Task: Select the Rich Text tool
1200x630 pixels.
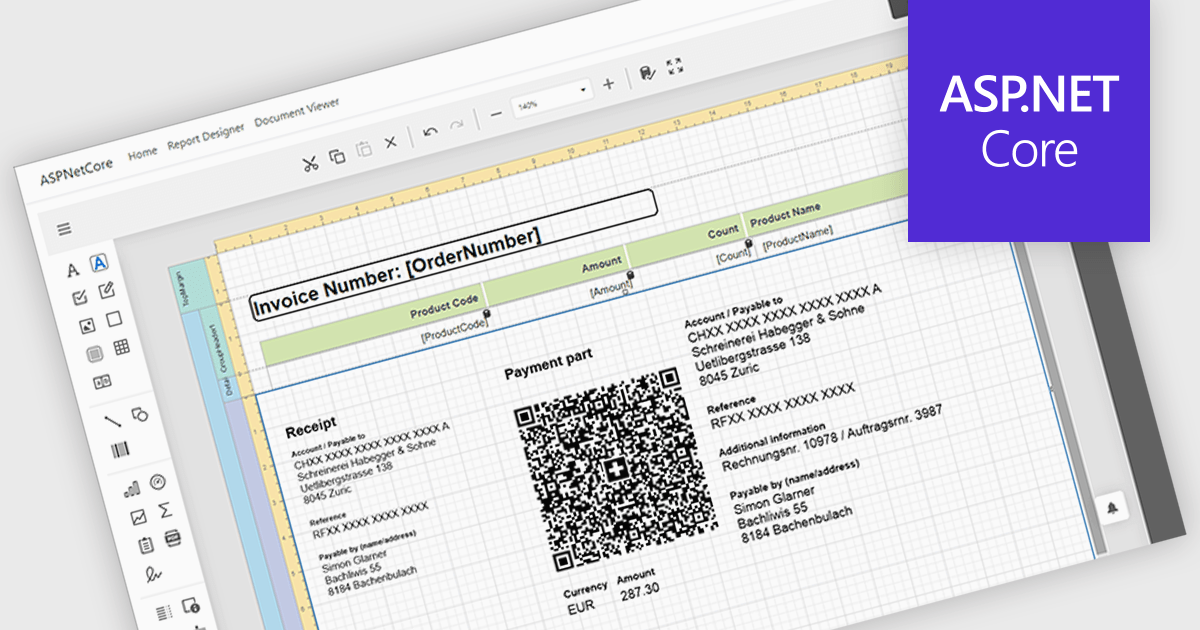Action: click(106, 288)
